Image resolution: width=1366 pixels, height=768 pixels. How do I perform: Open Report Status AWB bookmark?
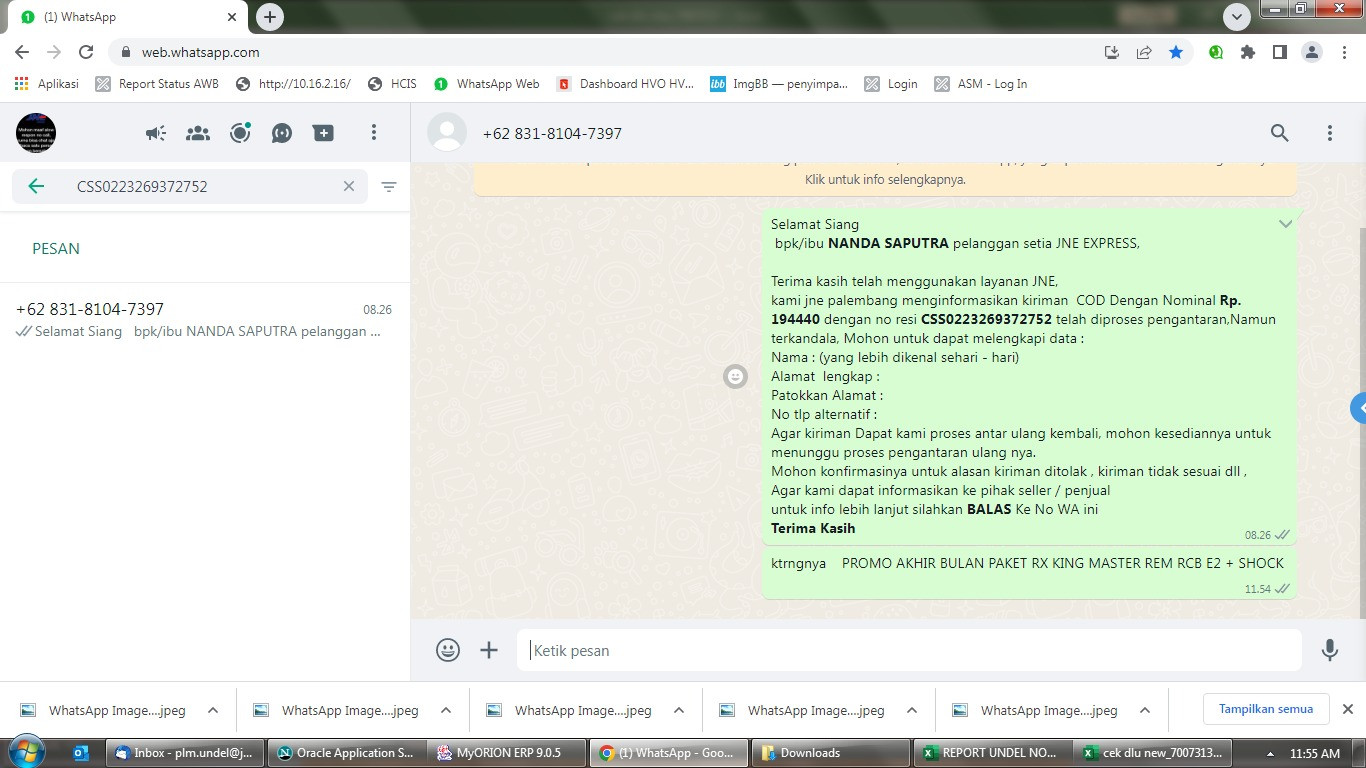157,84
